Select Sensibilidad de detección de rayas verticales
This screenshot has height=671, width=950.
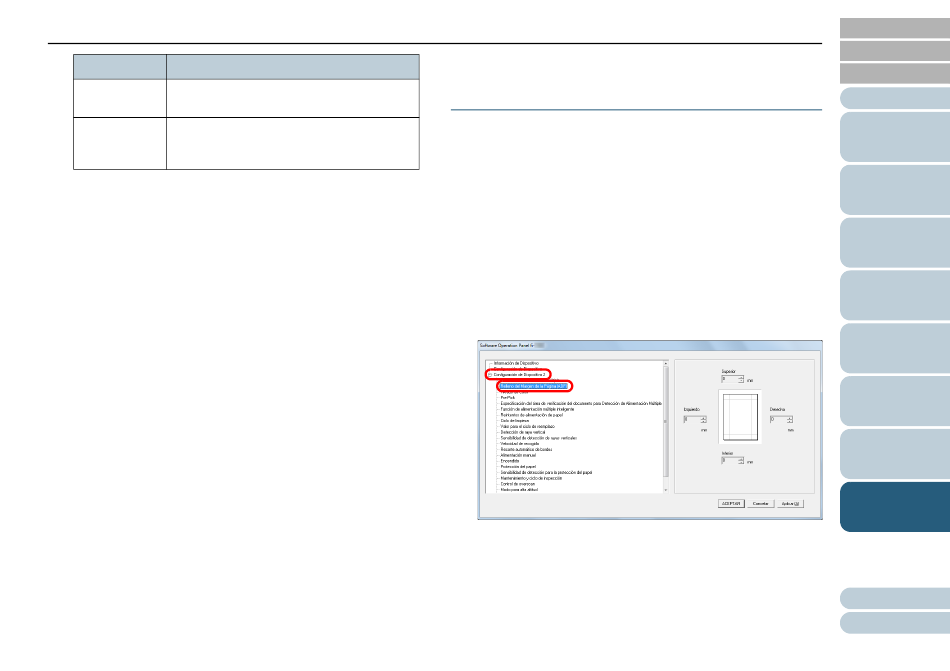(538, 438)
